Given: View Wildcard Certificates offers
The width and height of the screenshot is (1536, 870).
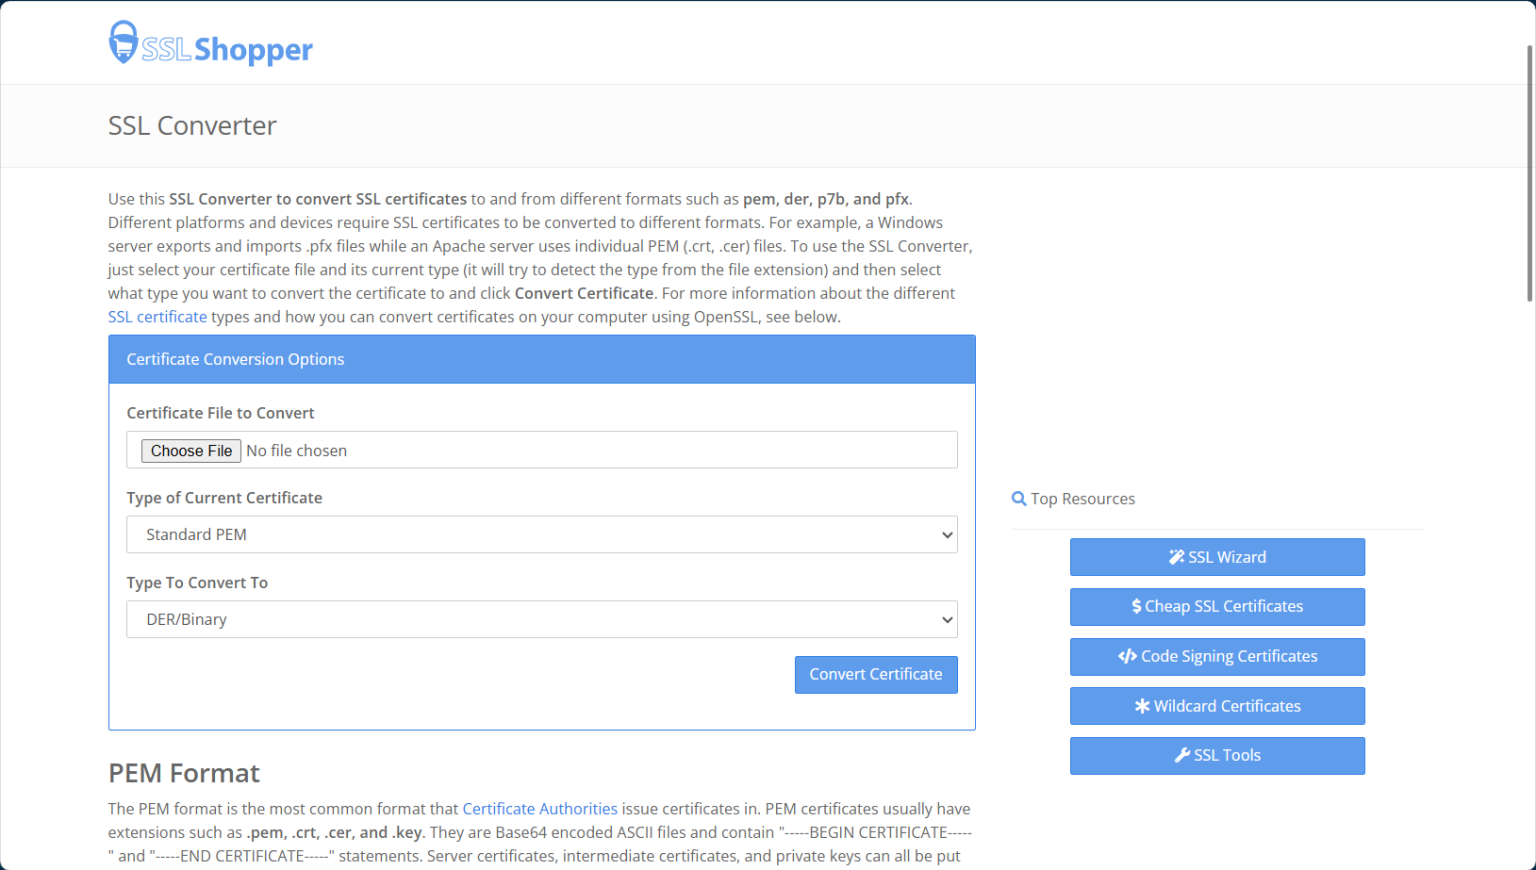Looking at the screenshot, I should click(1217, 706).
